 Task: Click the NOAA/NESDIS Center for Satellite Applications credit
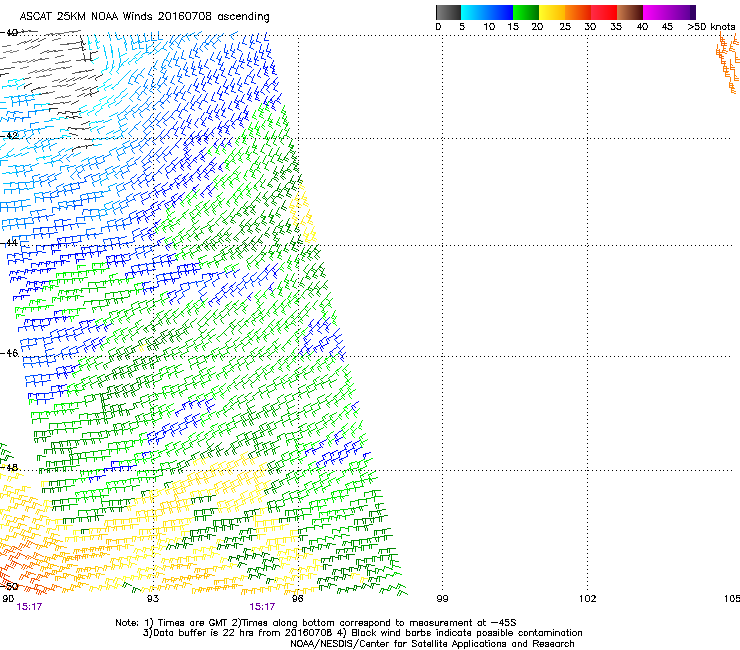(432, 644)
